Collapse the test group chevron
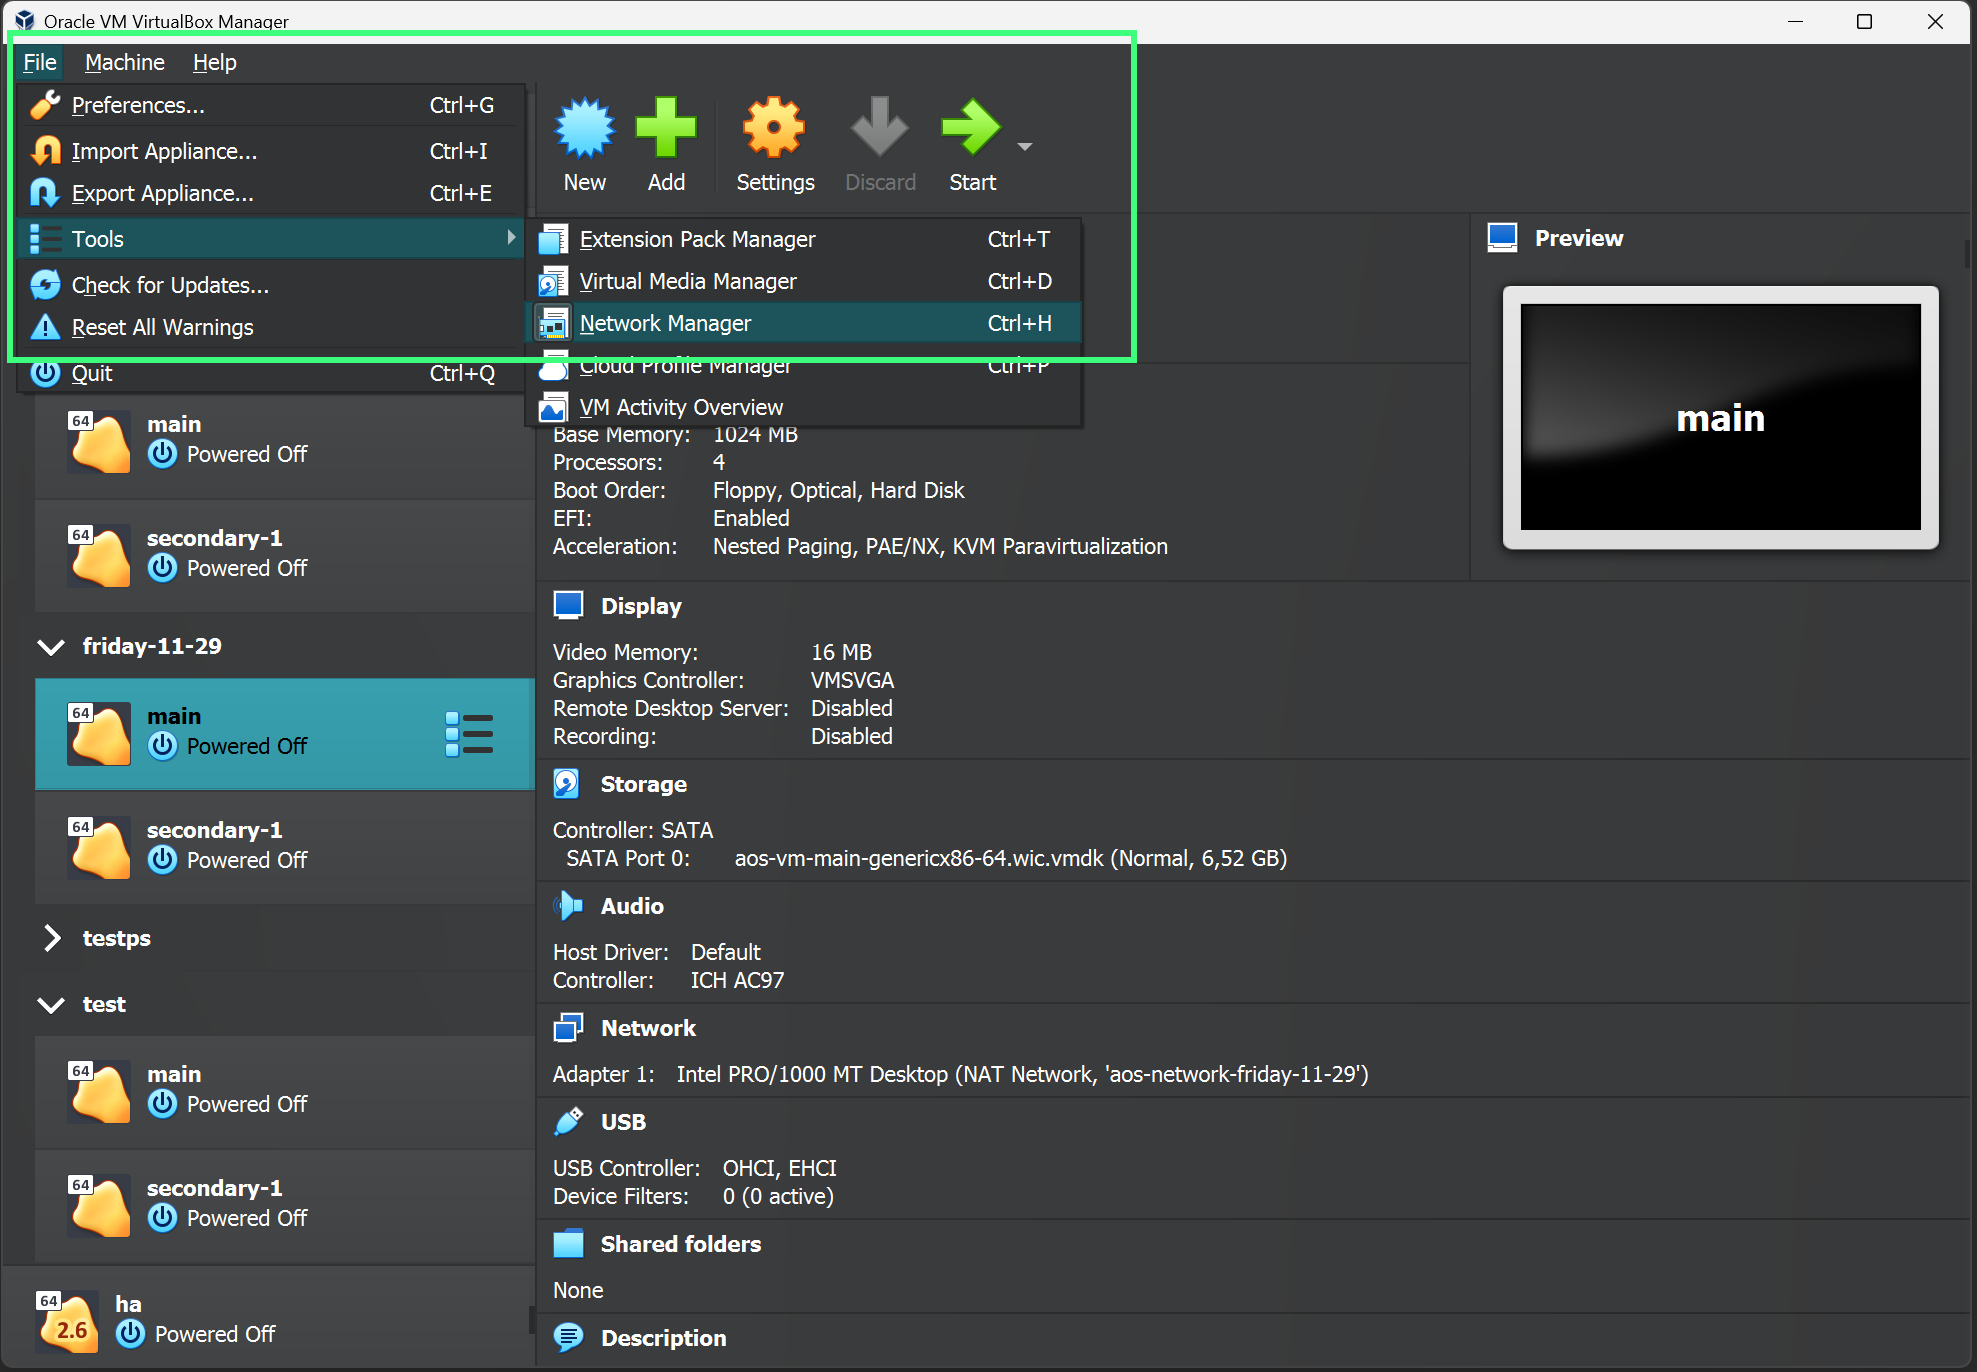Viewport: 1977px width, 1372px height. point(51,1005)
